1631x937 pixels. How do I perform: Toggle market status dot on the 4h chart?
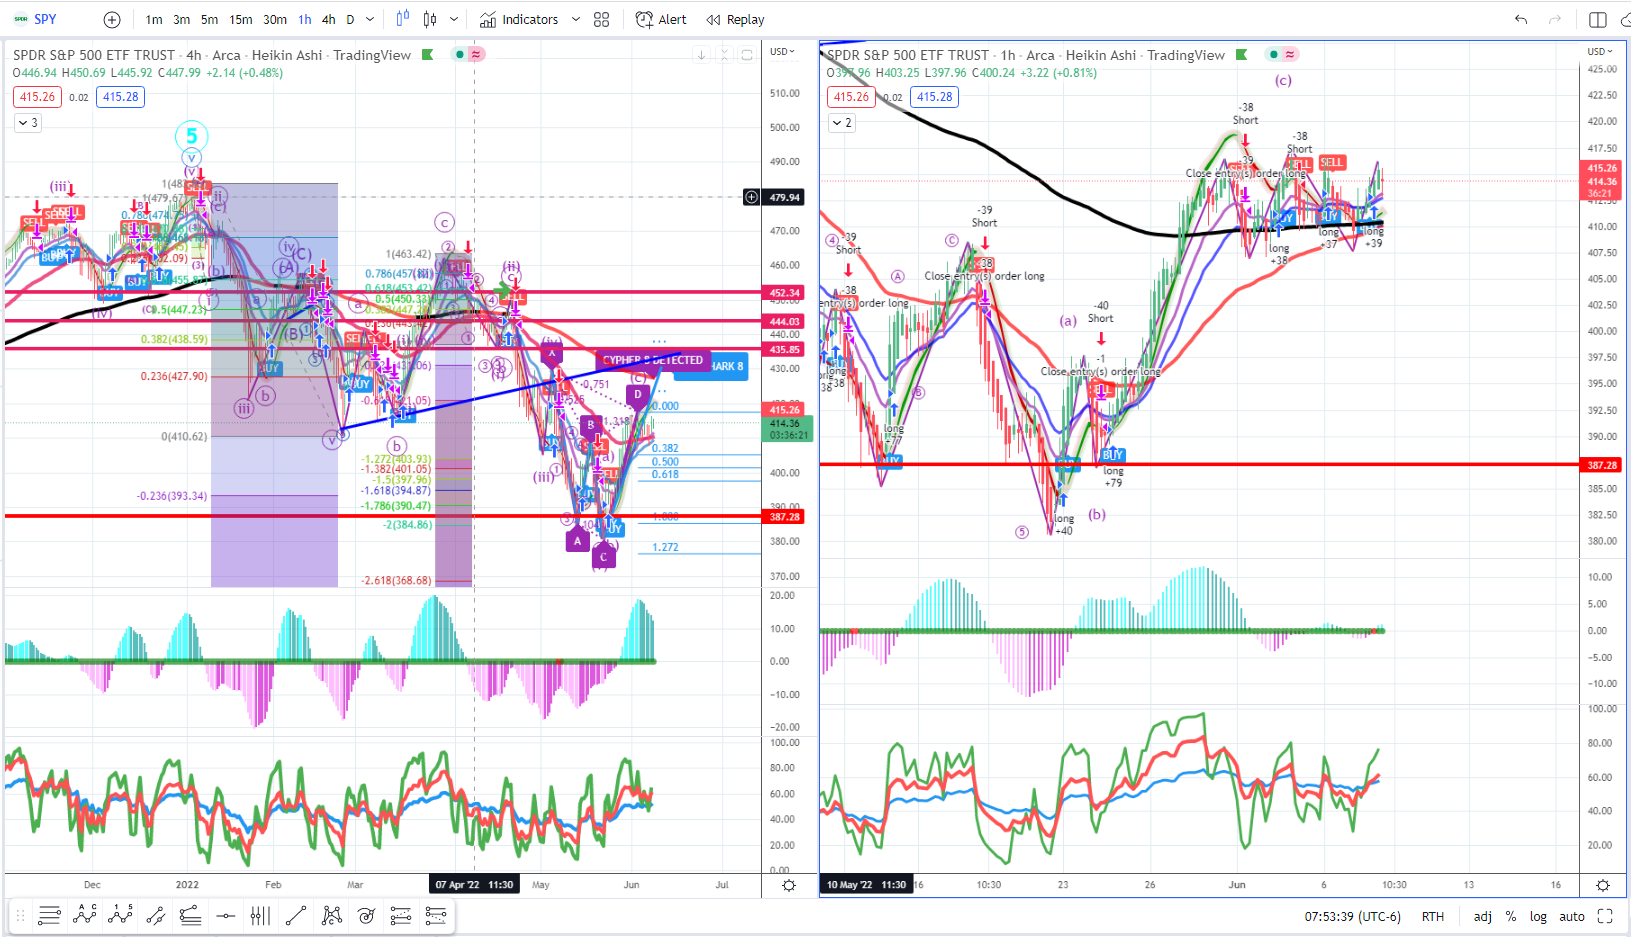point(460,54)
